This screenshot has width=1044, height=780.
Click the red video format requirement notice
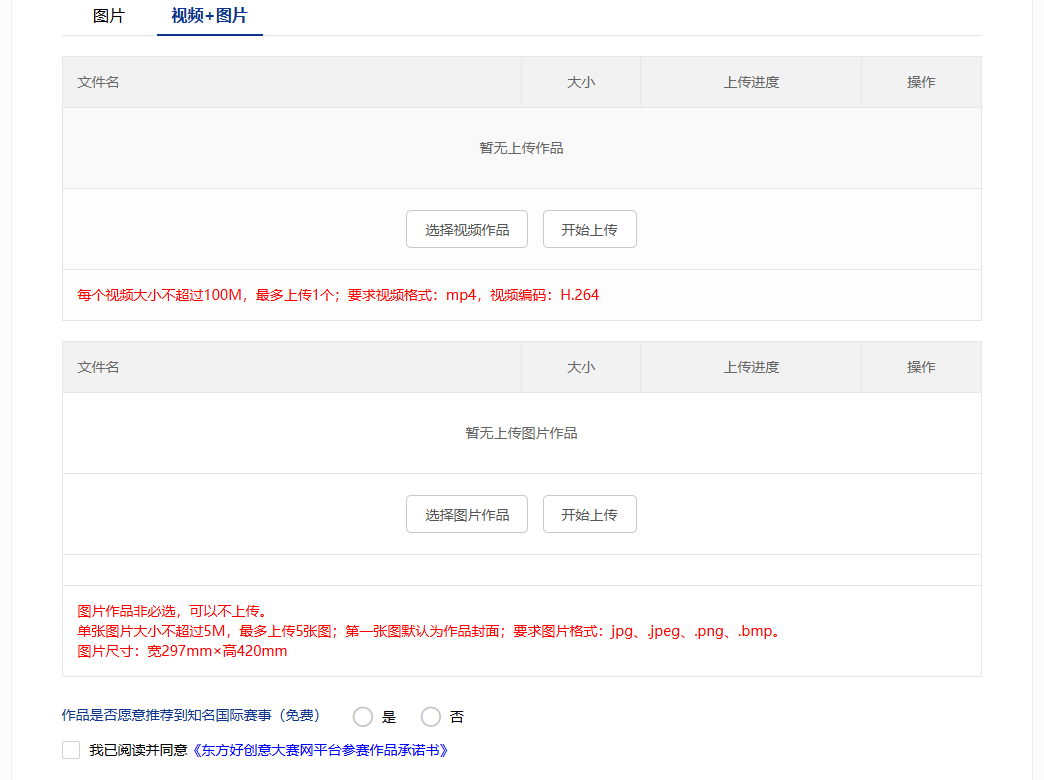click(337, 295)
